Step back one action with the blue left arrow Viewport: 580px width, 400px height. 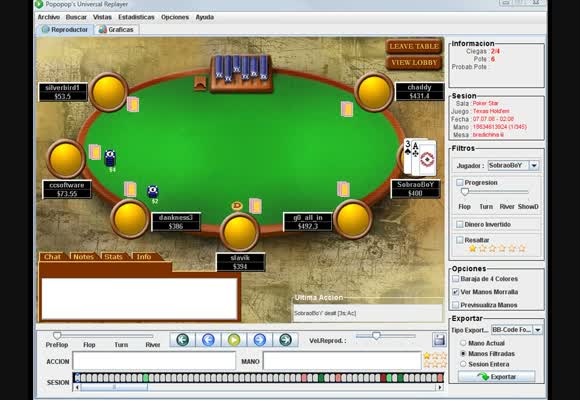tap(209, 339)
